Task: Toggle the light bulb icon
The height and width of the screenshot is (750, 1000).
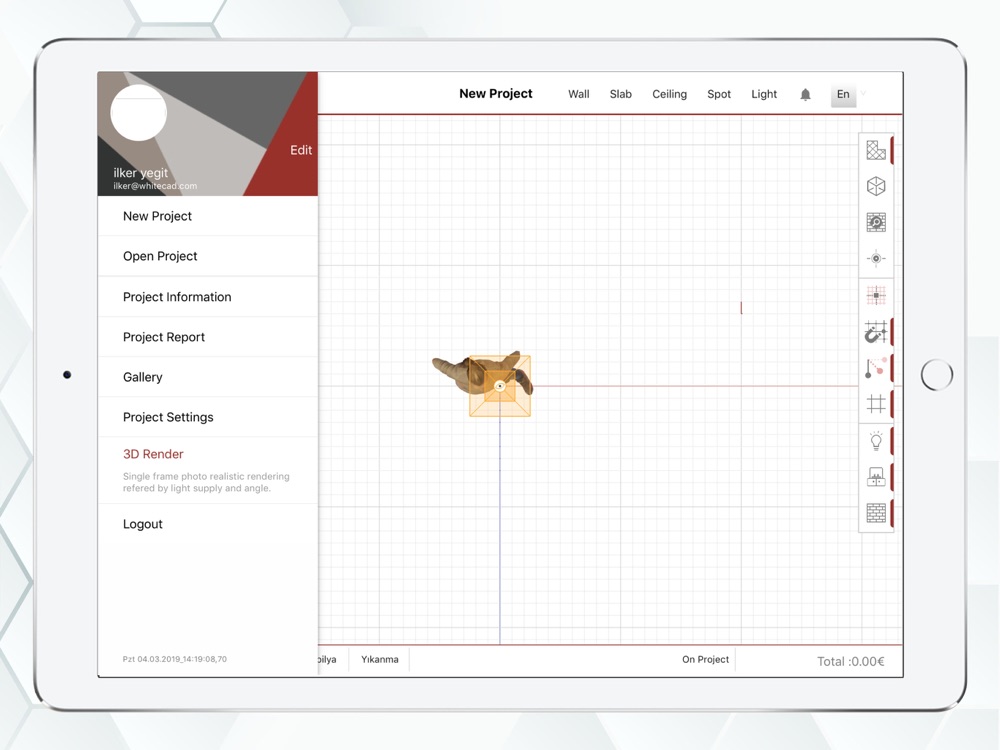Action: tap(876, 441)
